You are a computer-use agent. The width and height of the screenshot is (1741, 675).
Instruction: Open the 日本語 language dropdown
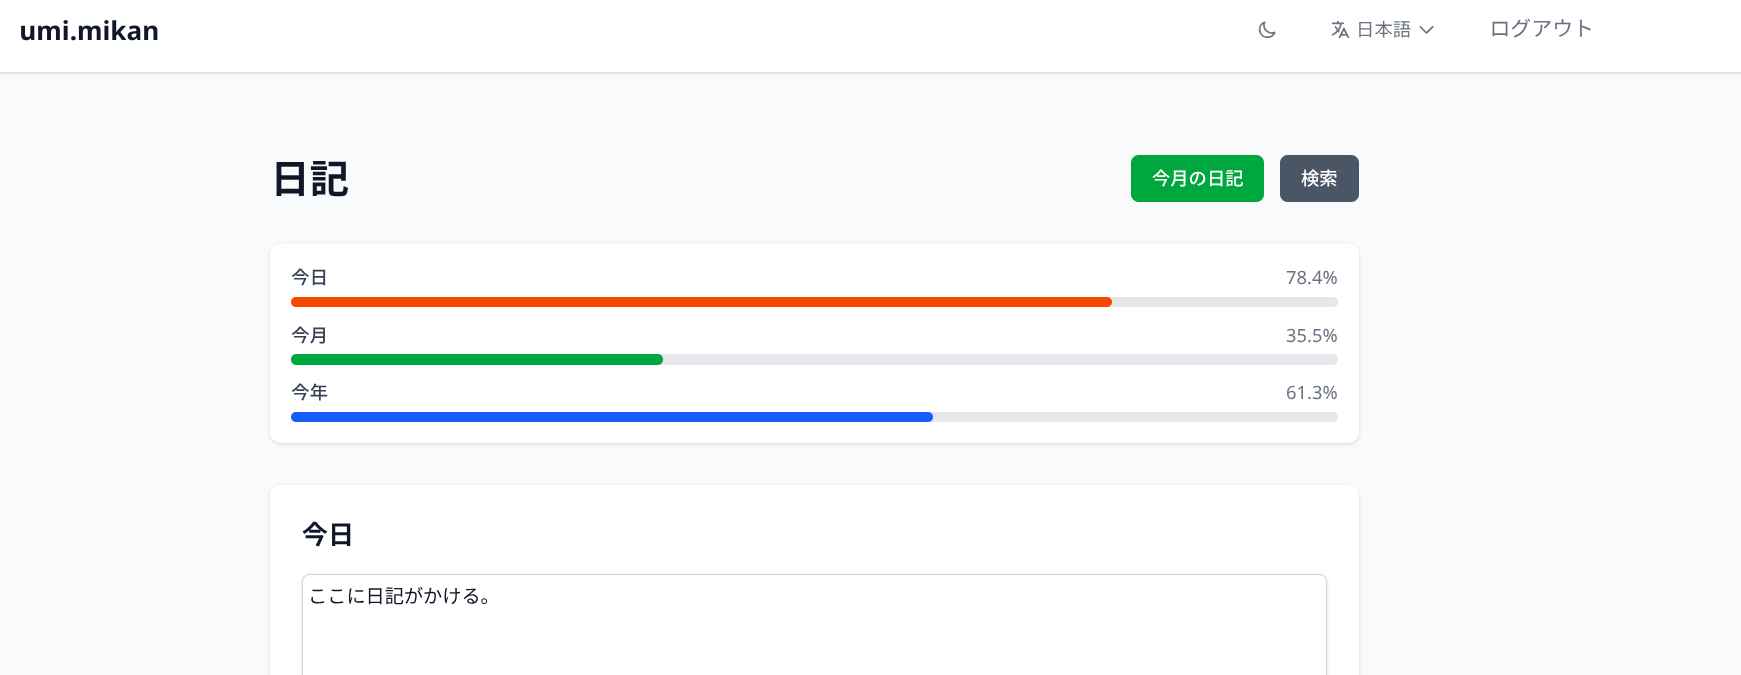(x=1384, y=30)
